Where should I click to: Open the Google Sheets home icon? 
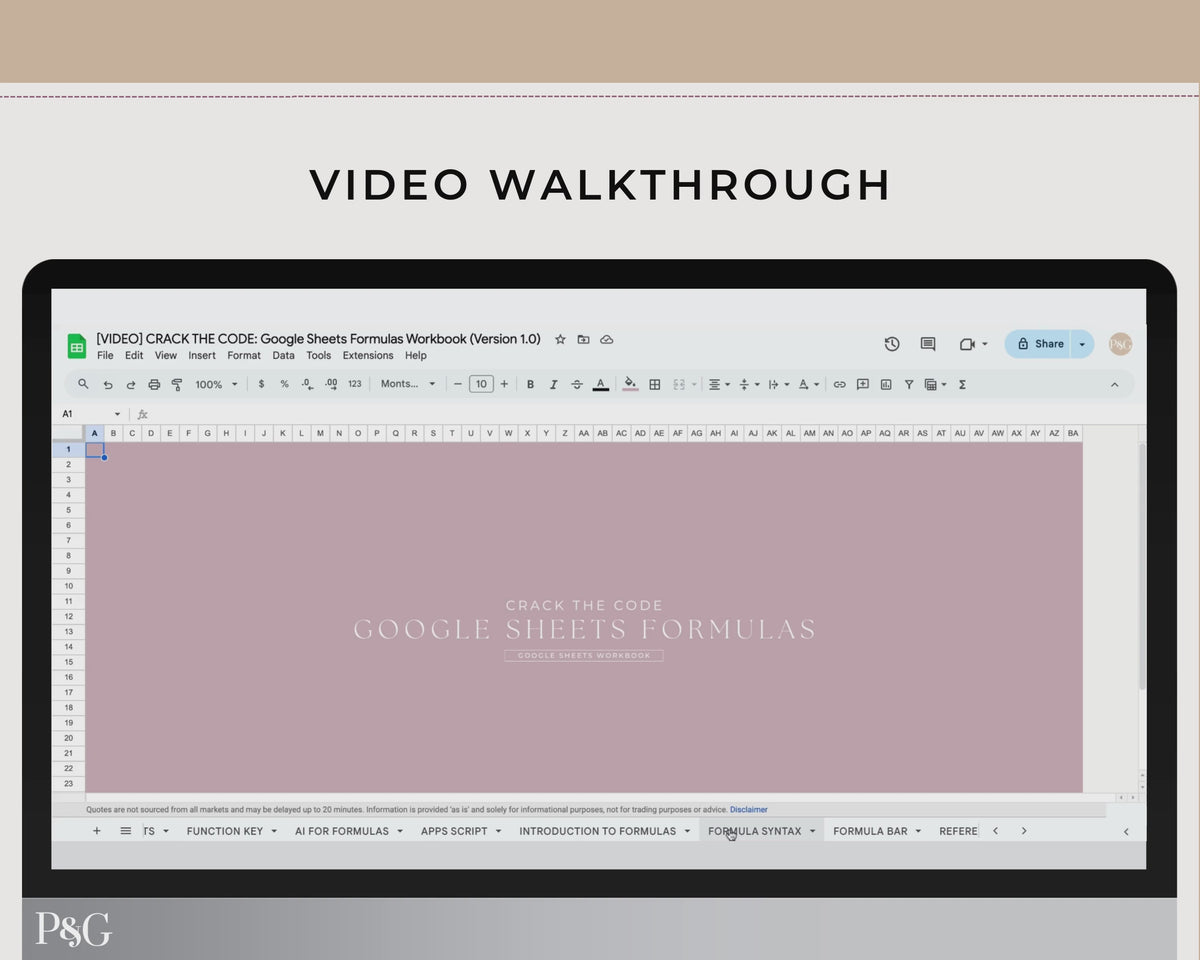[x=77, y=346]
